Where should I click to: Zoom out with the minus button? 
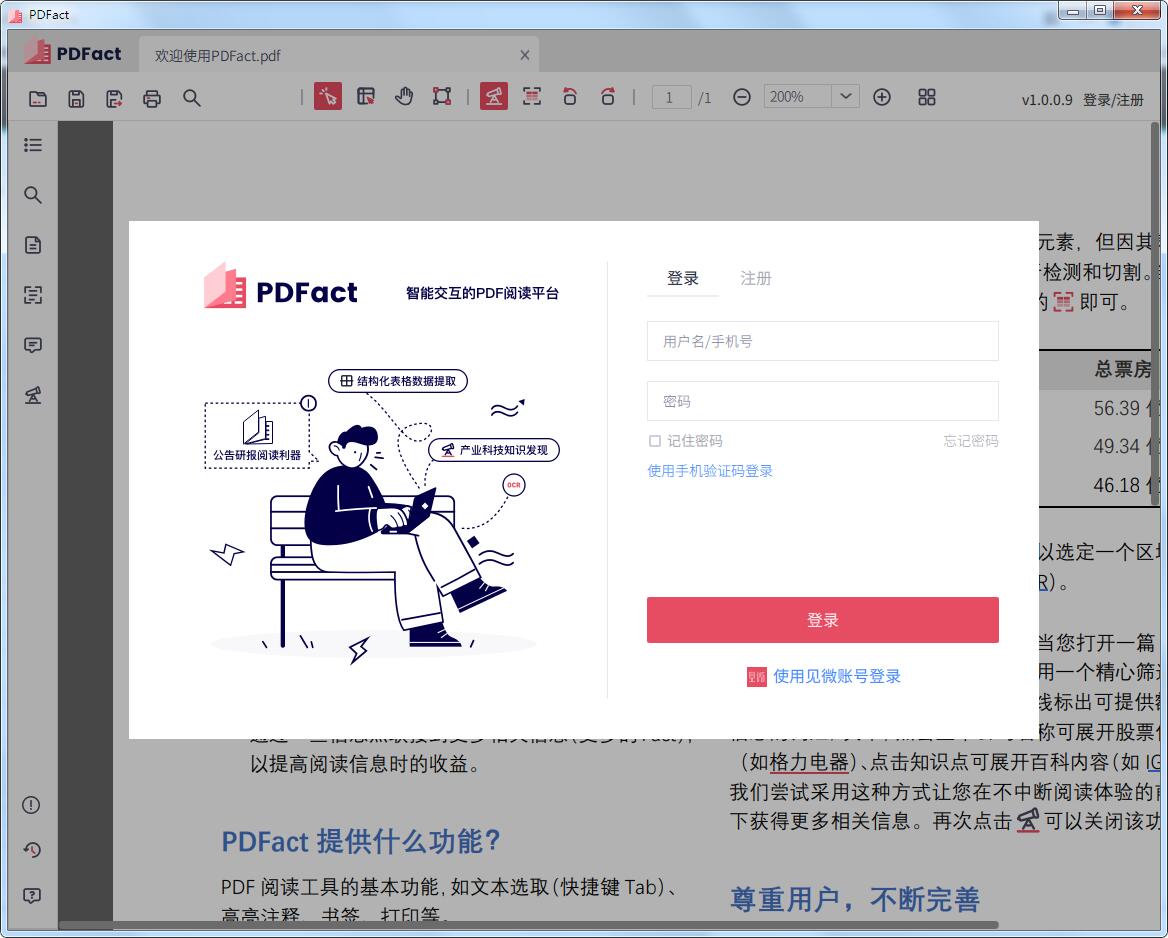pyautogui.click(x=742, y=97)
